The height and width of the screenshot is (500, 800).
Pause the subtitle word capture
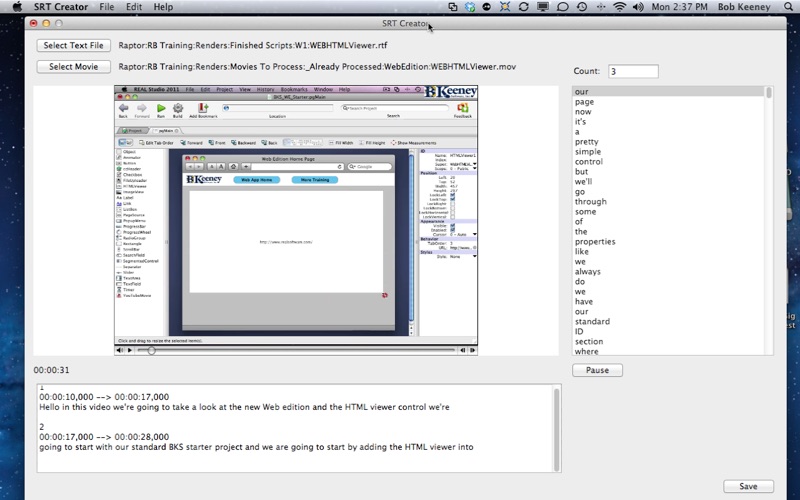point(597,370)
